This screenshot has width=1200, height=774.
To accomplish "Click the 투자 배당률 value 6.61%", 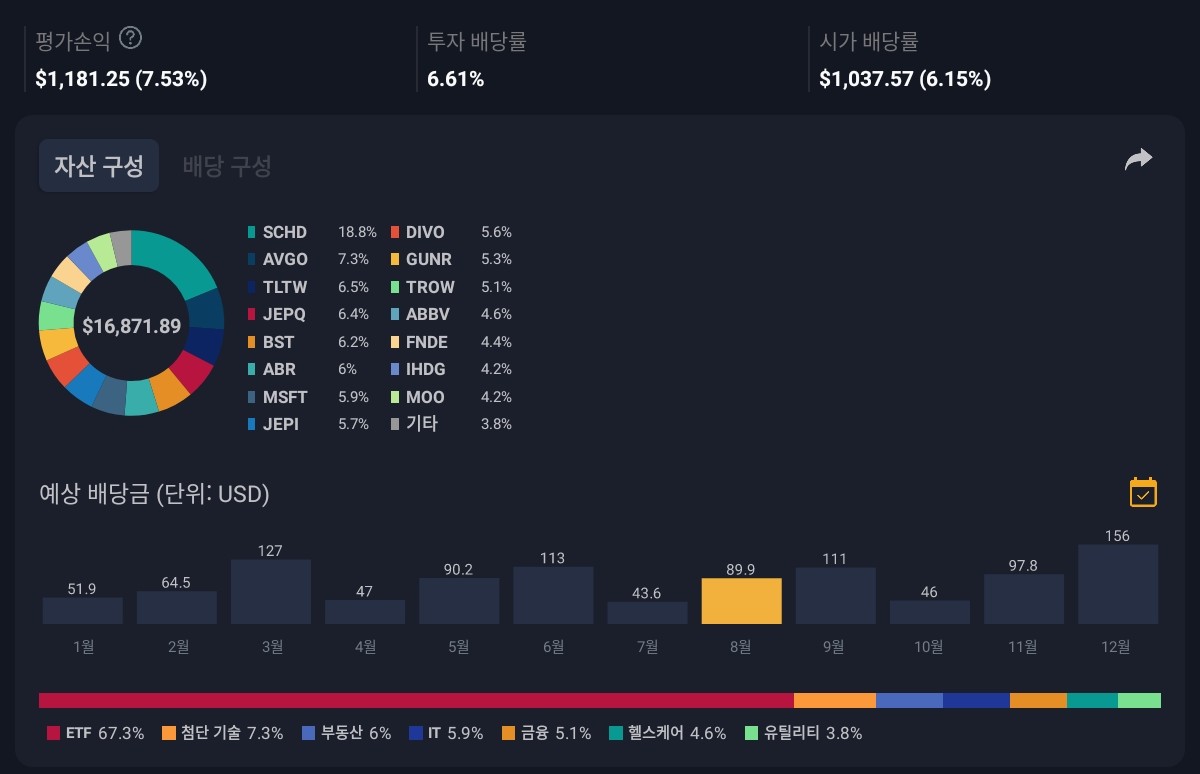I will 456,79.
